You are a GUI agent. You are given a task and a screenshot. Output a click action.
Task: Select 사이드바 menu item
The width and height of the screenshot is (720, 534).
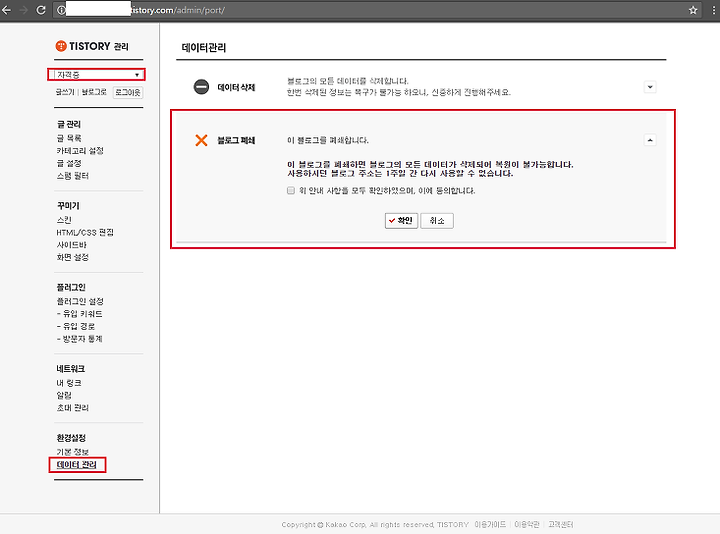click(71, 245)
